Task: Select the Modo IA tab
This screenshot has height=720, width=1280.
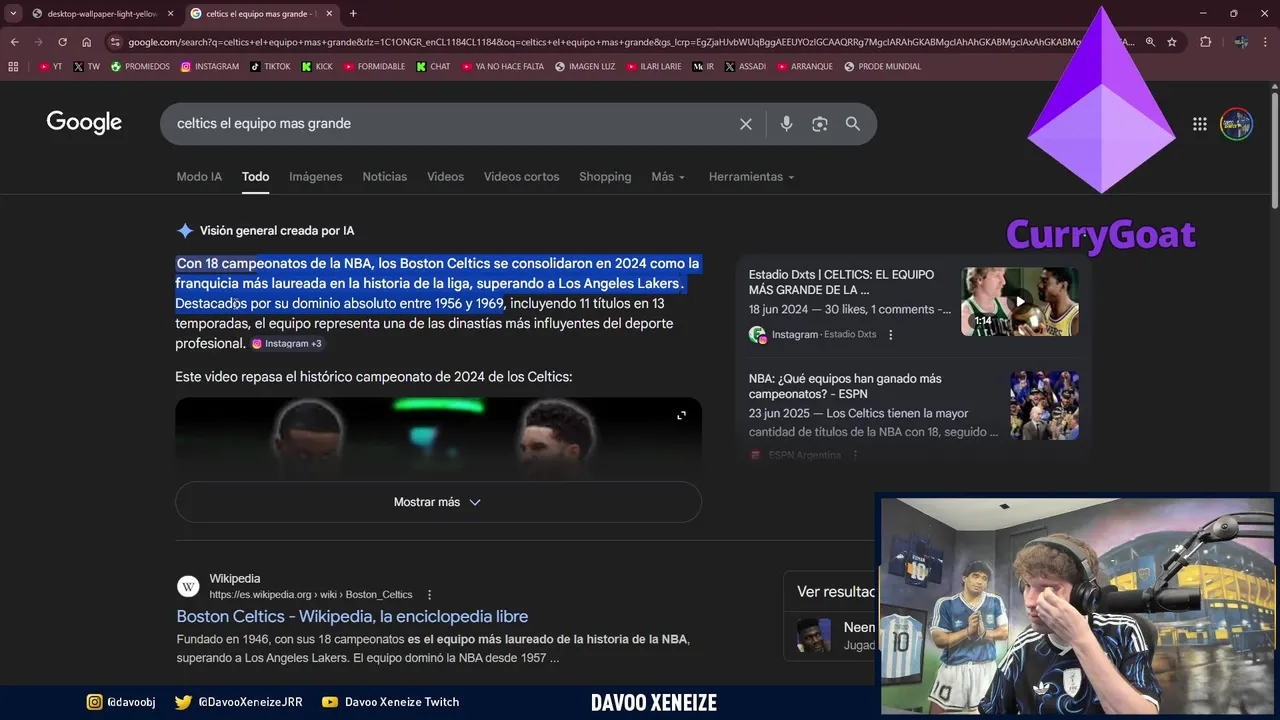Action: (199, 177)
